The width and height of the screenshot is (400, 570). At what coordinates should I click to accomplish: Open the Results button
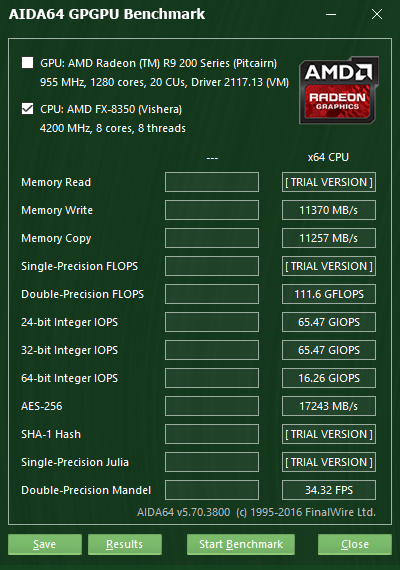pos(125,544)
